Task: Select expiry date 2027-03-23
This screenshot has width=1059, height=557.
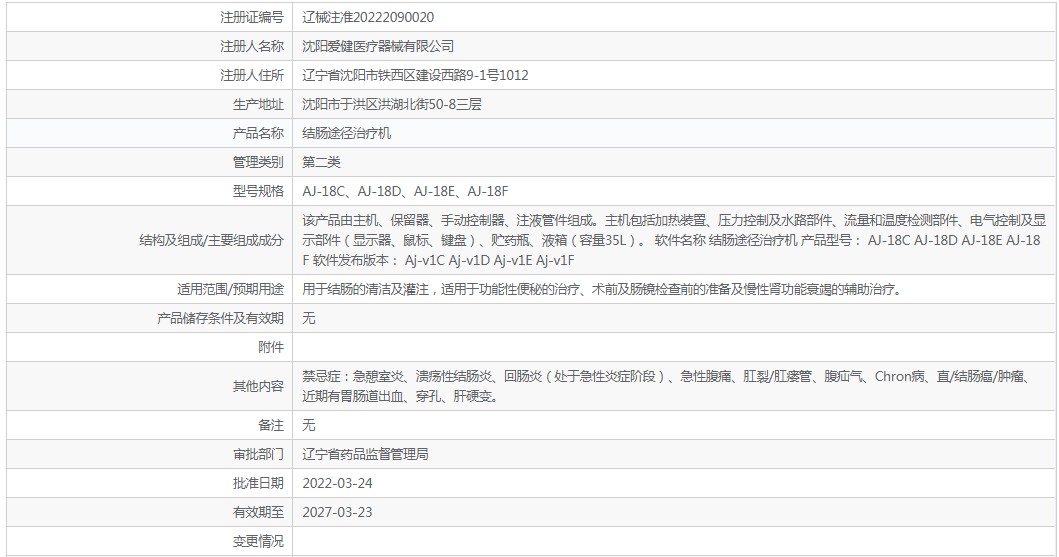Action: [x=337, y=512]
